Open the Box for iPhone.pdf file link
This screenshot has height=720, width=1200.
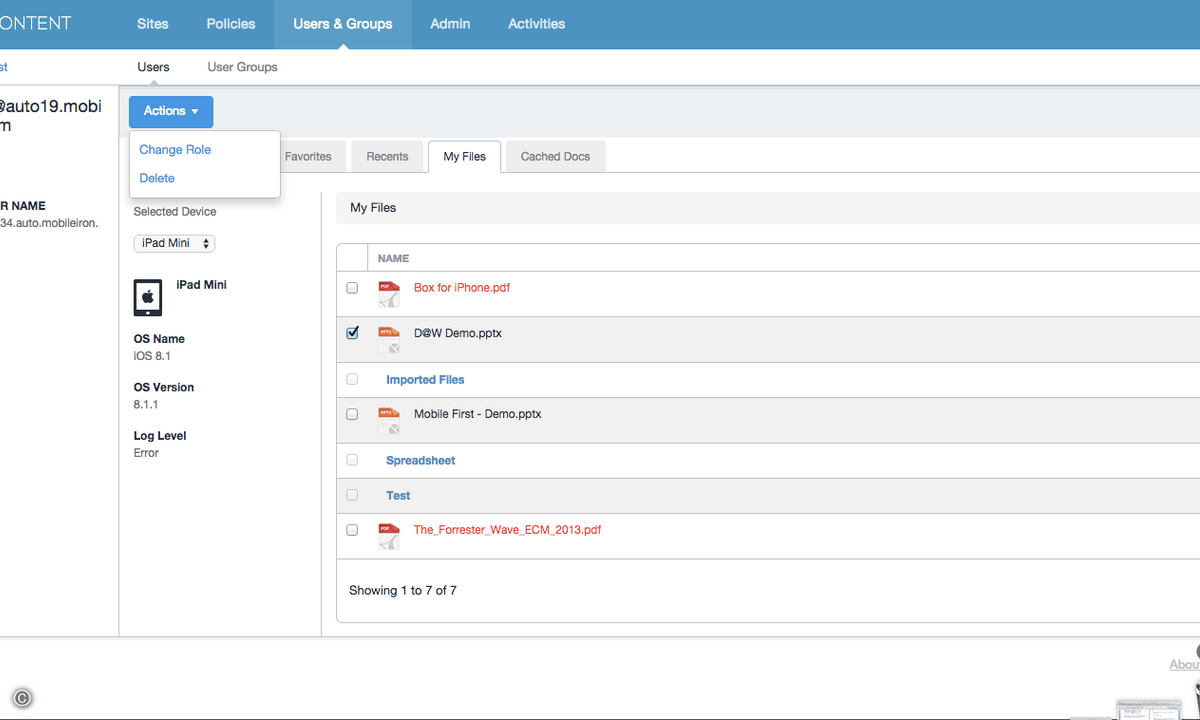462,287
